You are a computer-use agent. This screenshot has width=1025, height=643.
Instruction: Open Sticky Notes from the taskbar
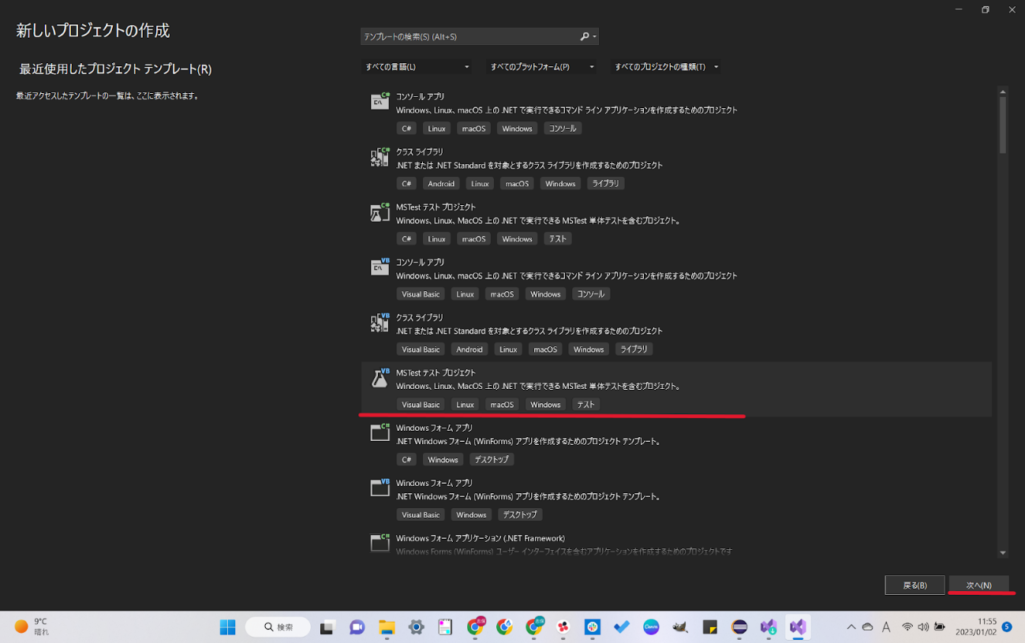coord(710,627)
